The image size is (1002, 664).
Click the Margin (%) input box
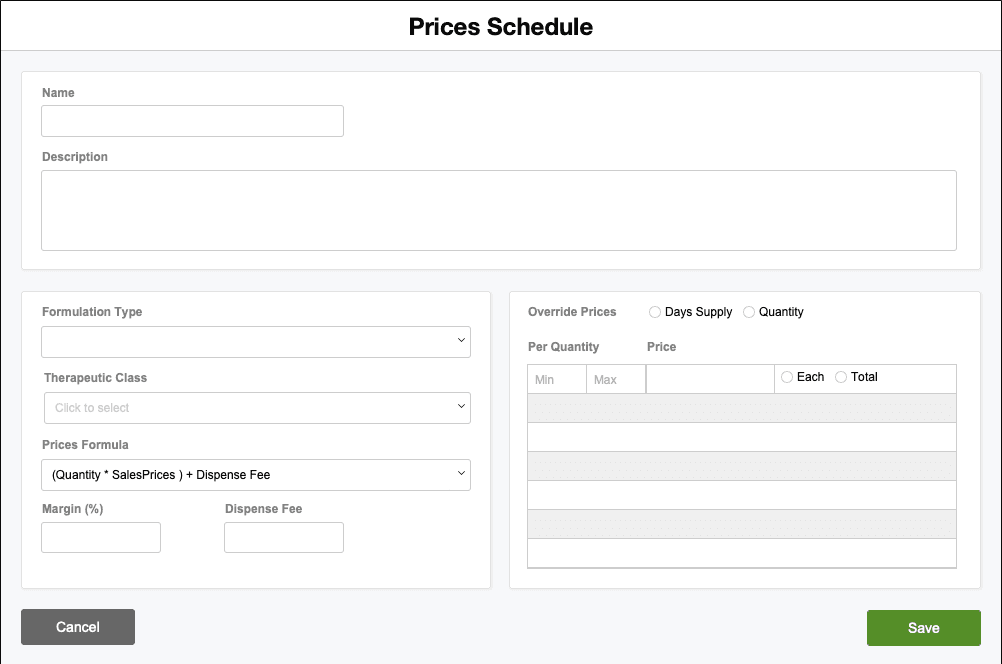[101, 537]
